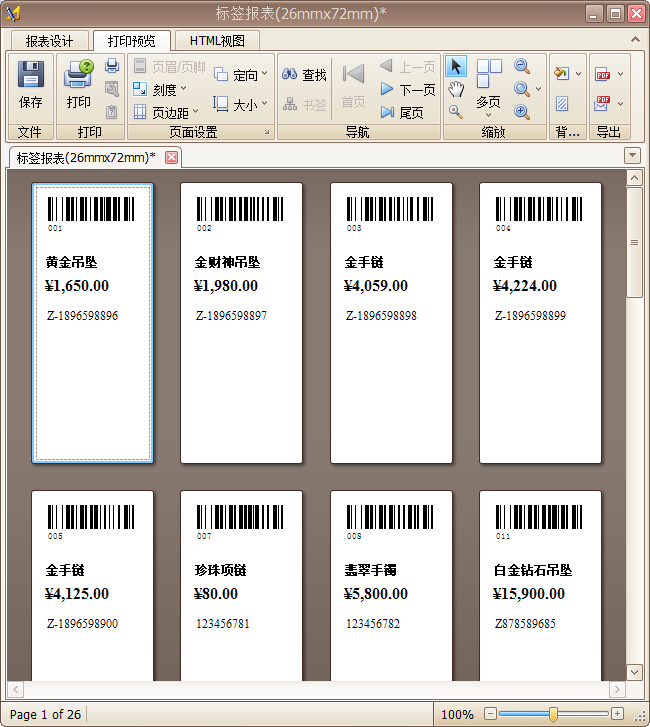The height and width of the screenshot is (727, 650).
Task: Click the Orientation (定向) icon
Action: click(221, 74)
